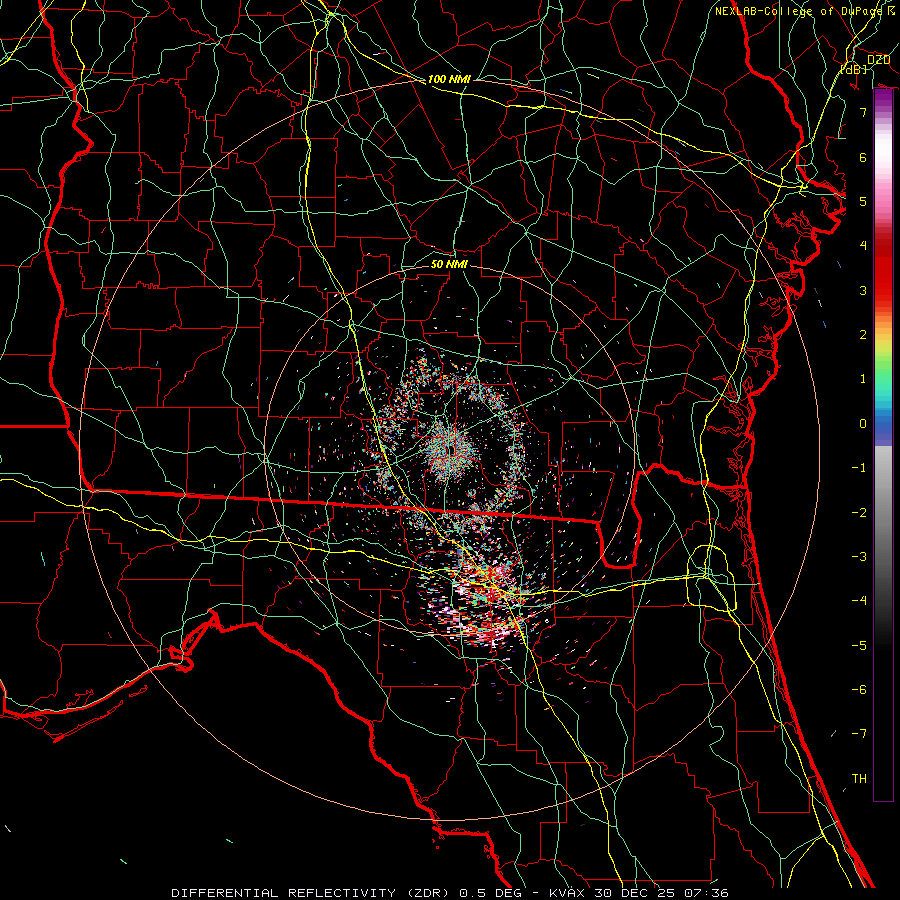Click the "KVAX 30 DEC 25 07:36" timestamp text
The width and height of the screenshot is (900, 900).
[639, 893]
